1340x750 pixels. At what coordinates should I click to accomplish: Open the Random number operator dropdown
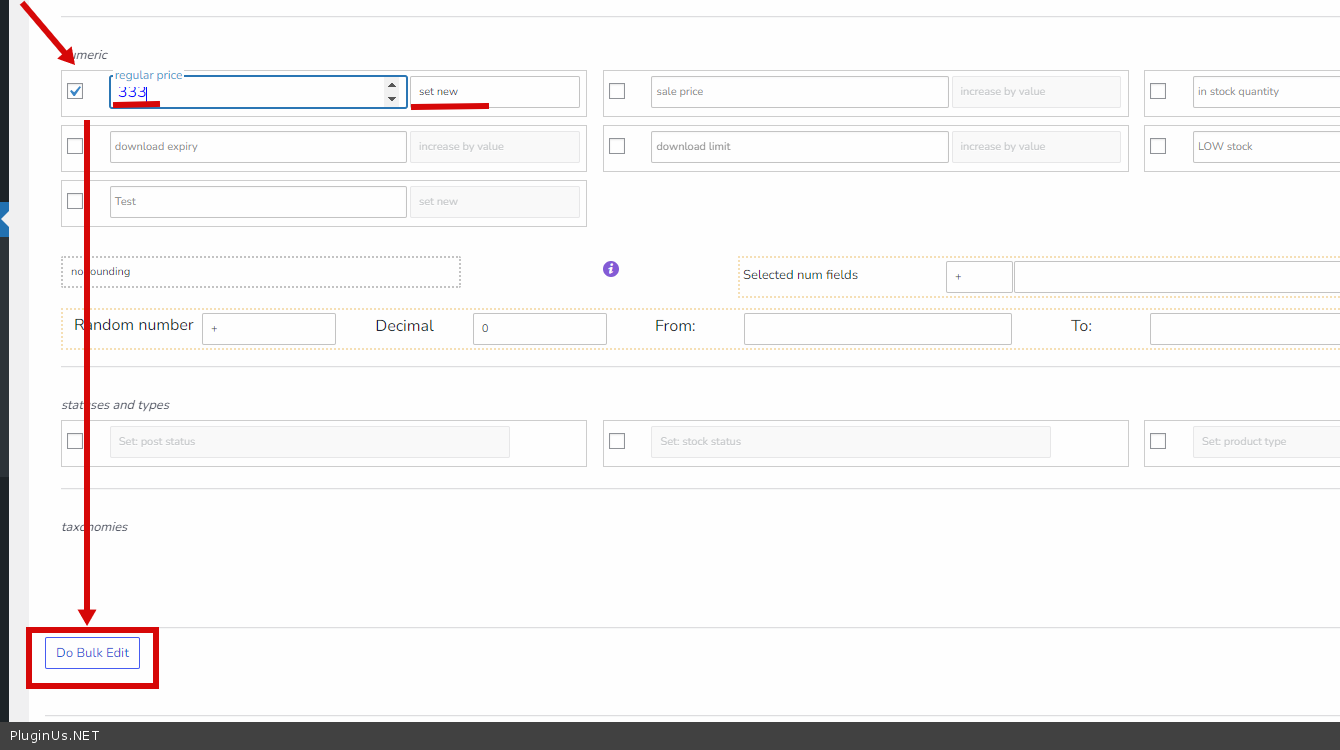coord(268,329)
